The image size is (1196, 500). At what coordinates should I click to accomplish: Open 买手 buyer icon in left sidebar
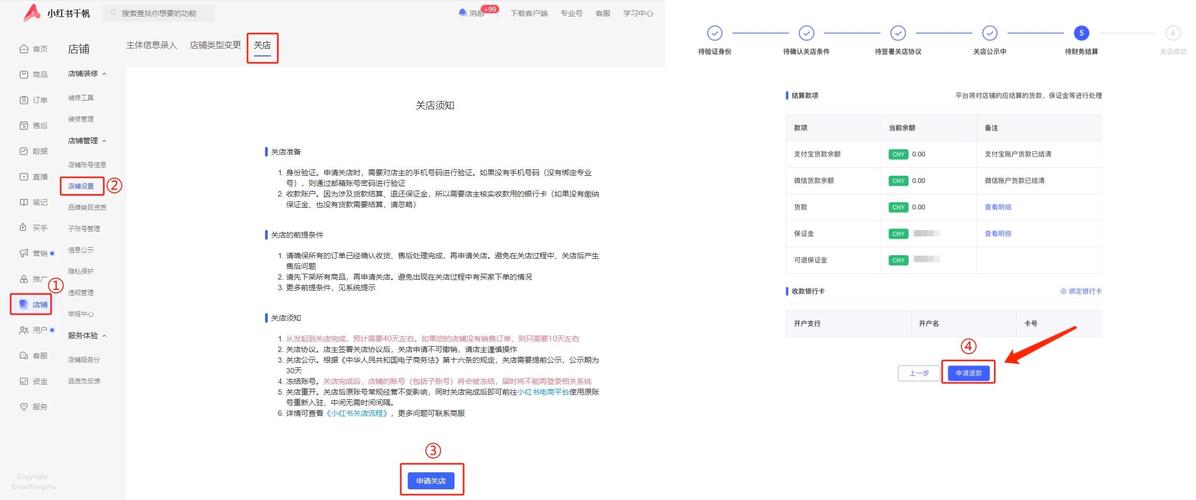pos(24,227)
